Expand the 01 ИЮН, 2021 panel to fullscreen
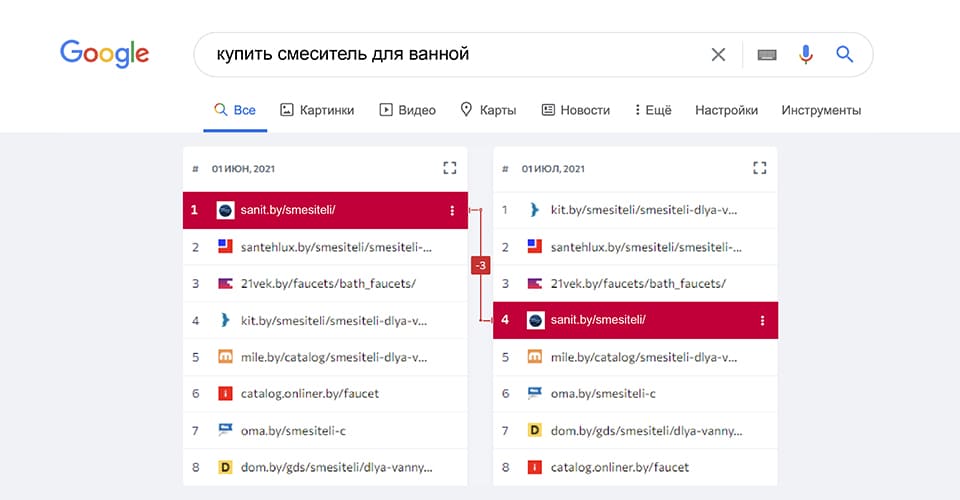Screen dimensions: 960x500 [x=449, y=168]
